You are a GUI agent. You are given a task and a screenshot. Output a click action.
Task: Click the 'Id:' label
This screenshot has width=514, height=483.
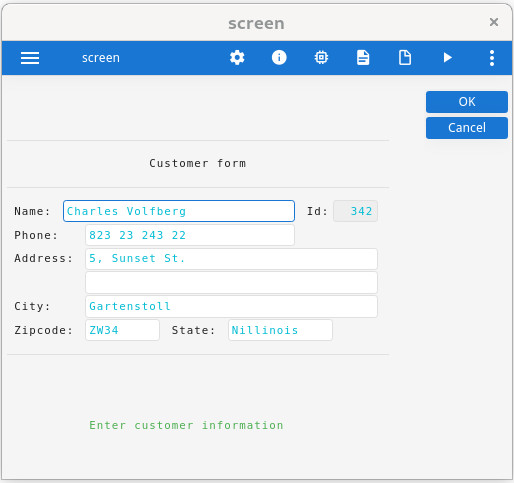[x=317, y=211]
